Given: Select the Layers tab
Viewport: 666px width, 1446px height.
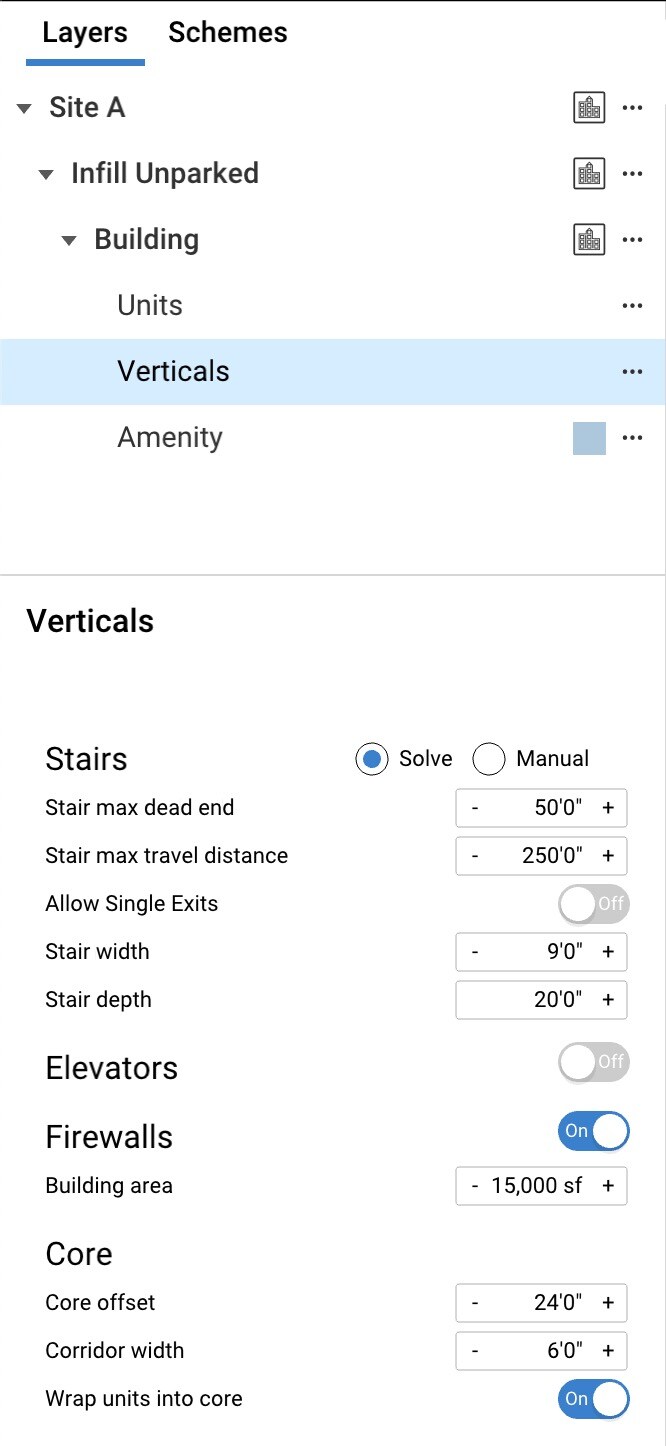Looking at the screenshot, I should pos(85,32).
